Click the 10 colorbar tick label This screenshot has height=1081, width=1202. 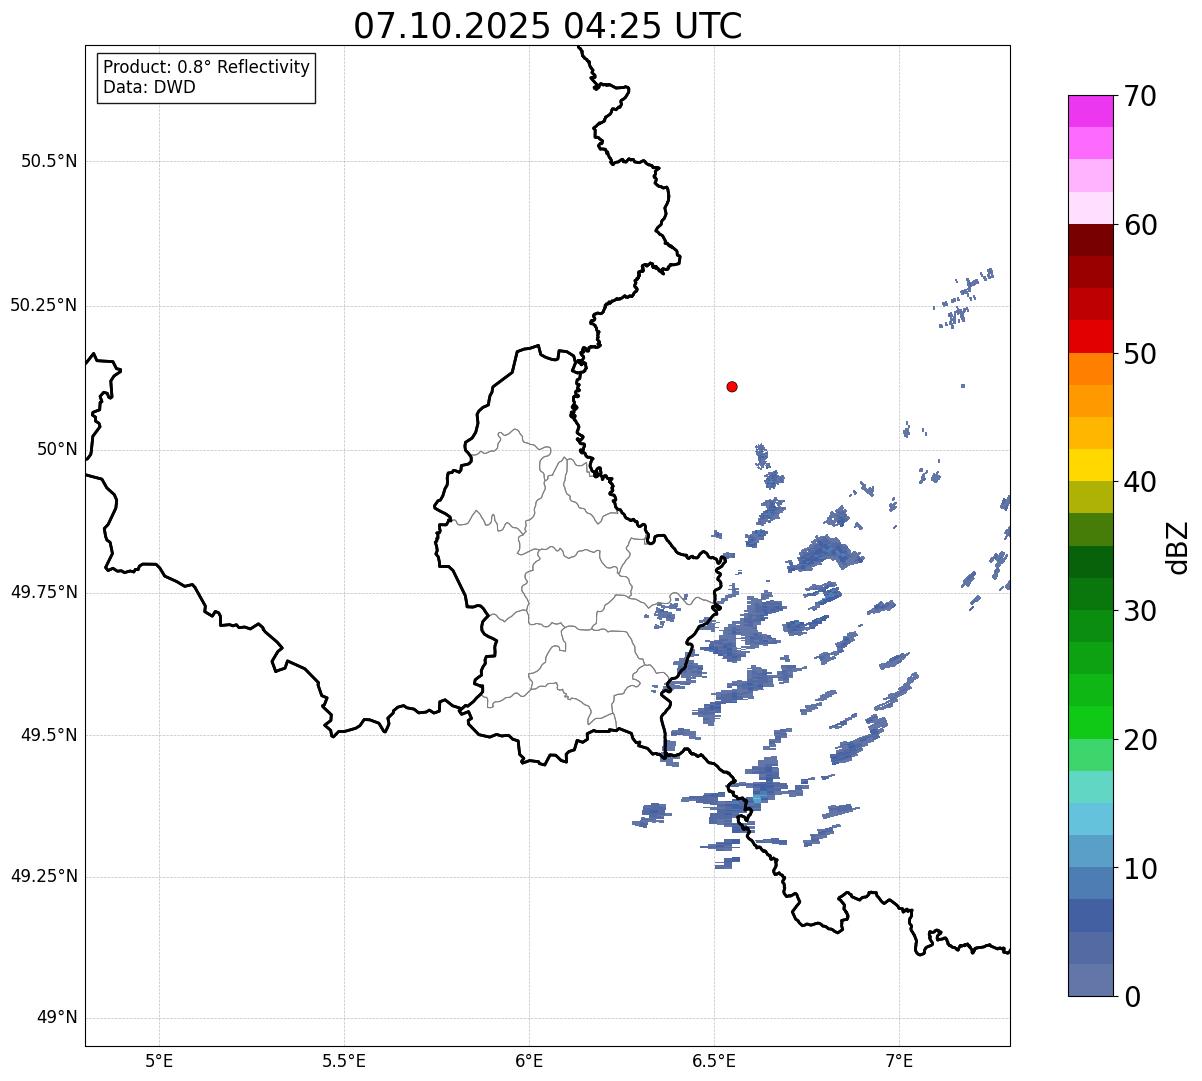coord(1140,868)
